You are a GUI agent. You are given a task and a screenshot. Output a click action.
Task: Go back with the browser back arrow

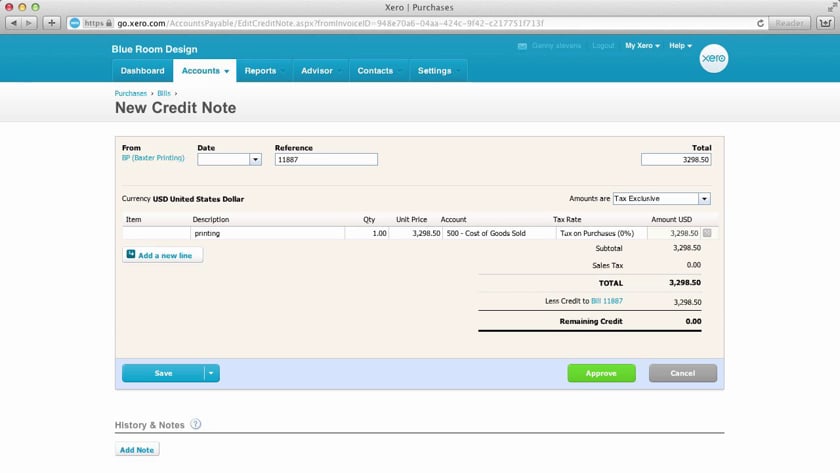tap(13, 23)
